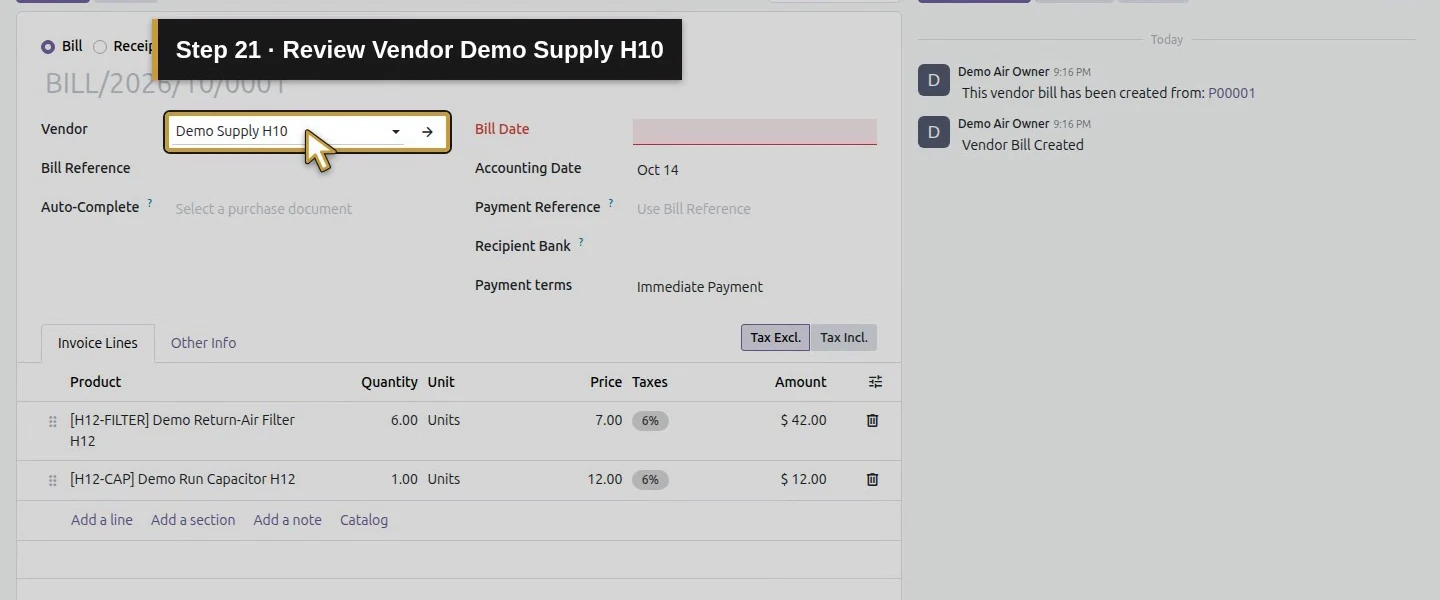Click price 12.00 cell
Image resolution: width=1440 pixels, height=600 pixels.
pos(605,479)
